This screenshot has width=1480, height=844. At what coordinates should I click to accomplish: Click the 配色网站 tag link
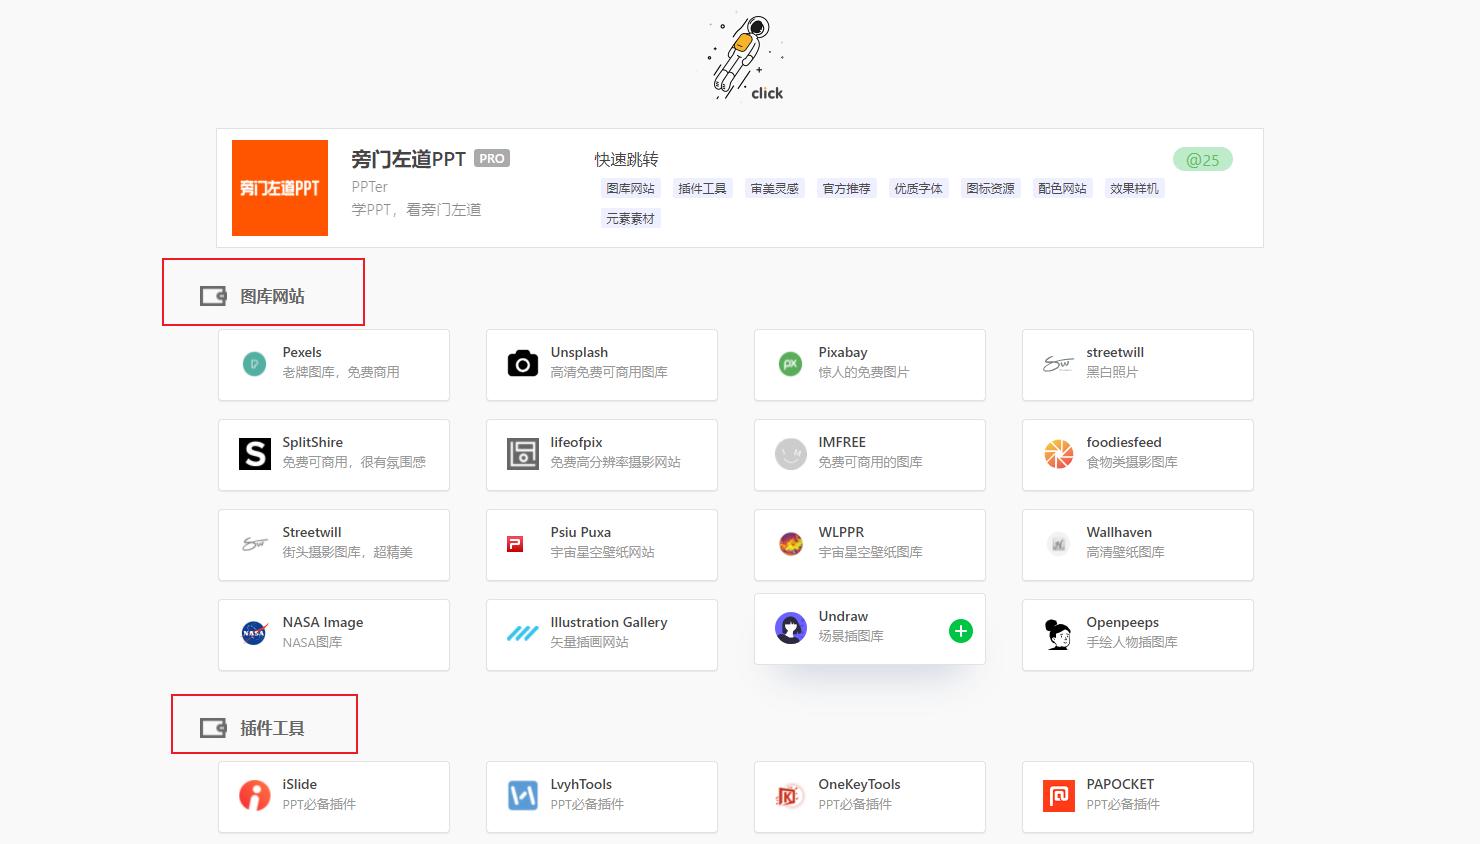[x=1062, y=187]
